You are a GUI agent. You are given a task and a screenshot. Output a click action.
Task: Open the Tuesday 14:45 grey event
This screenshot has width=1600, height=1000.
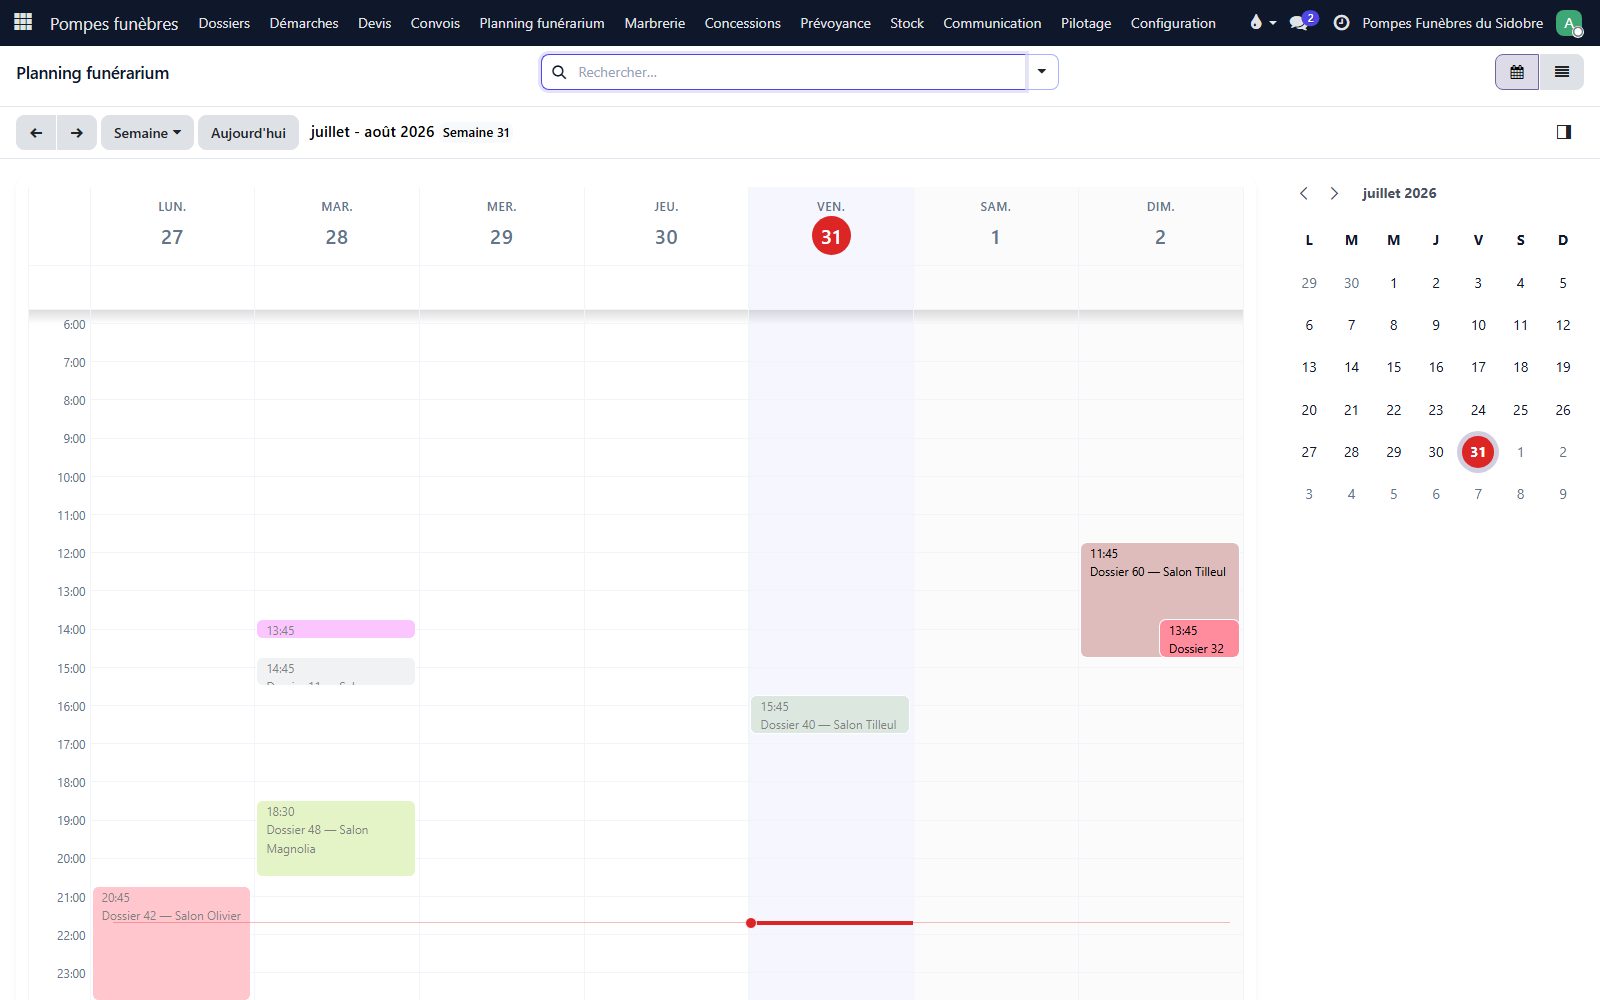point(336,671)
